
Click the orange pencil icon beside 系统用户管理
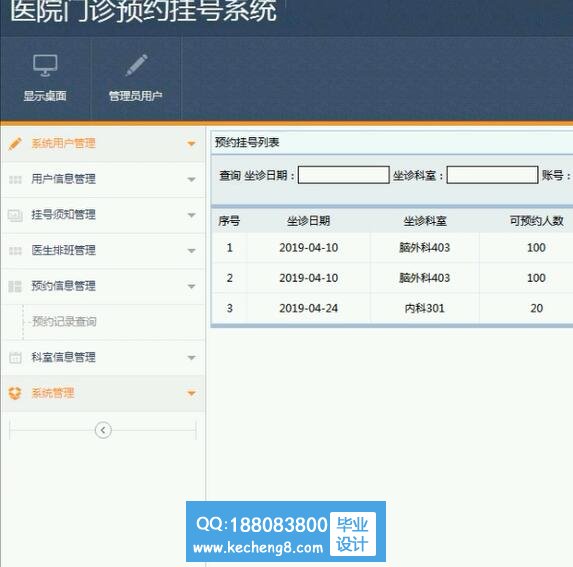[15, 144]
